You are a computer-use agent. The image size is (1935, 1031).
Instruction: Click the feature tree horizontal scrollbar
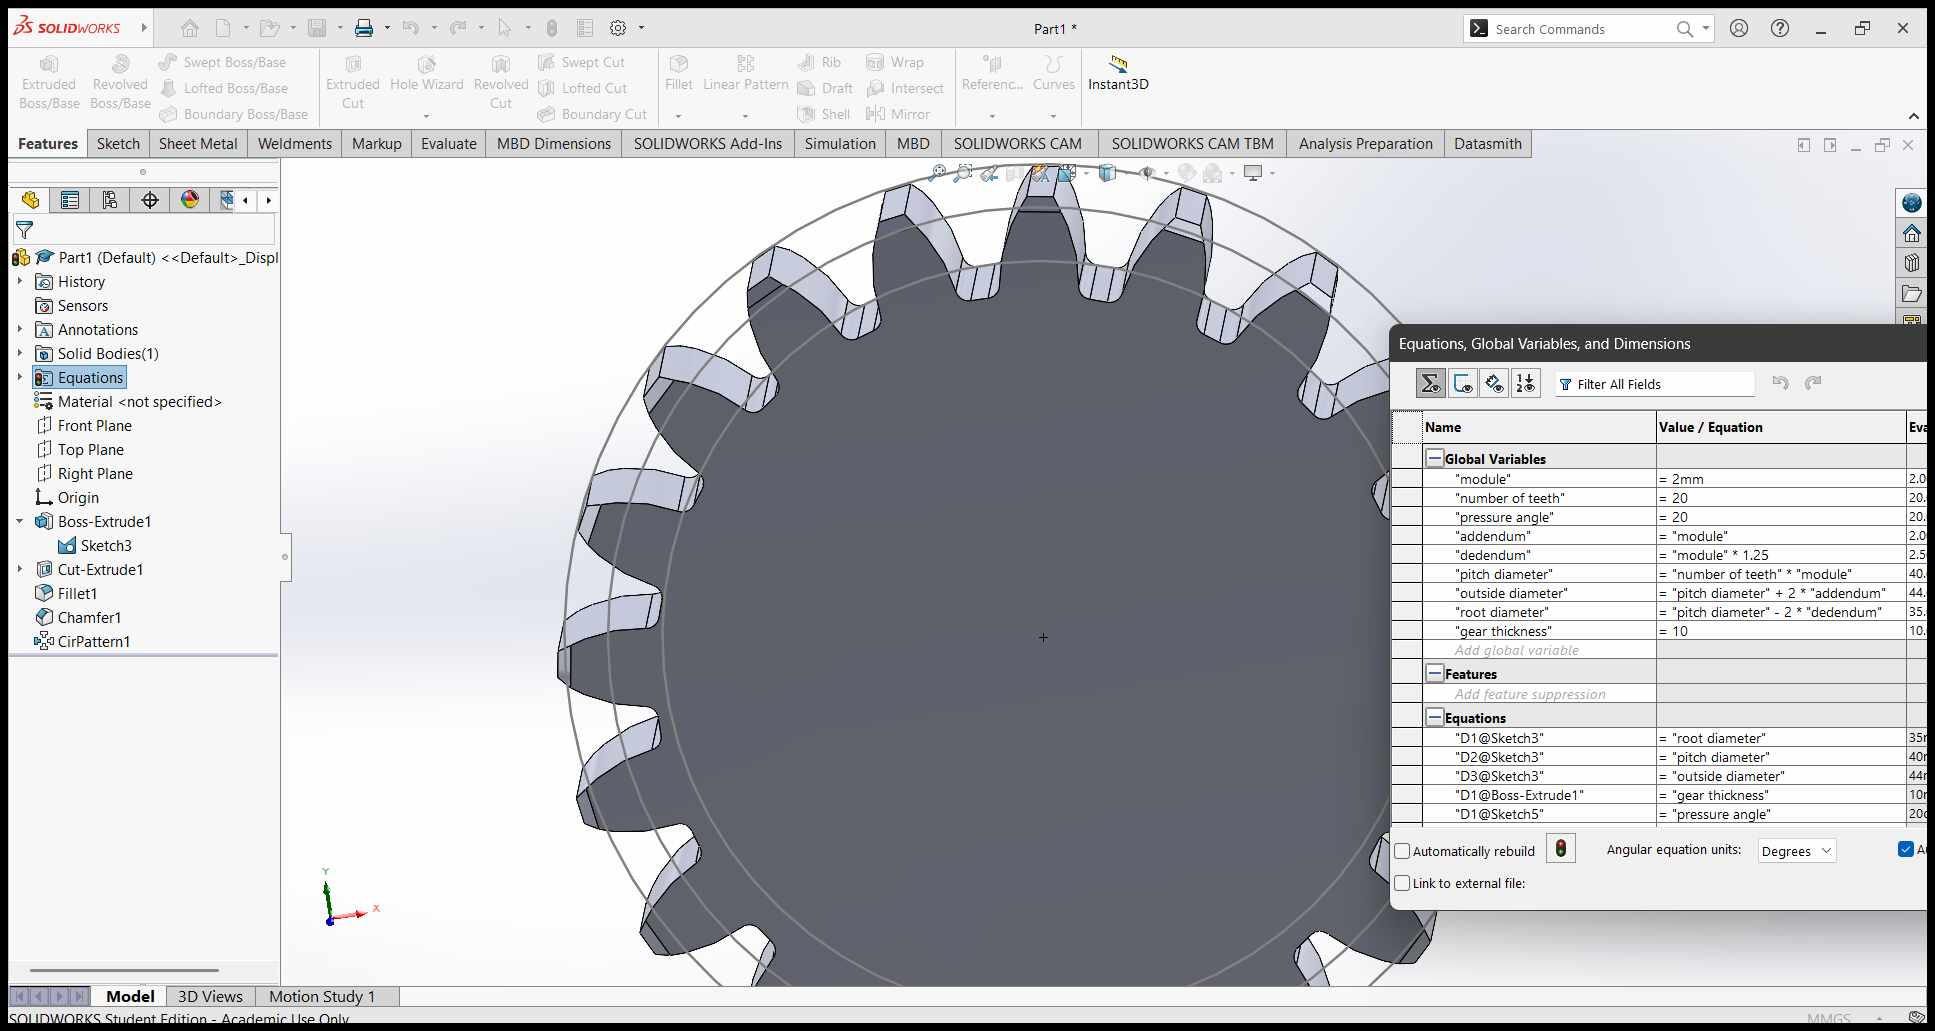tap(124, 970)
